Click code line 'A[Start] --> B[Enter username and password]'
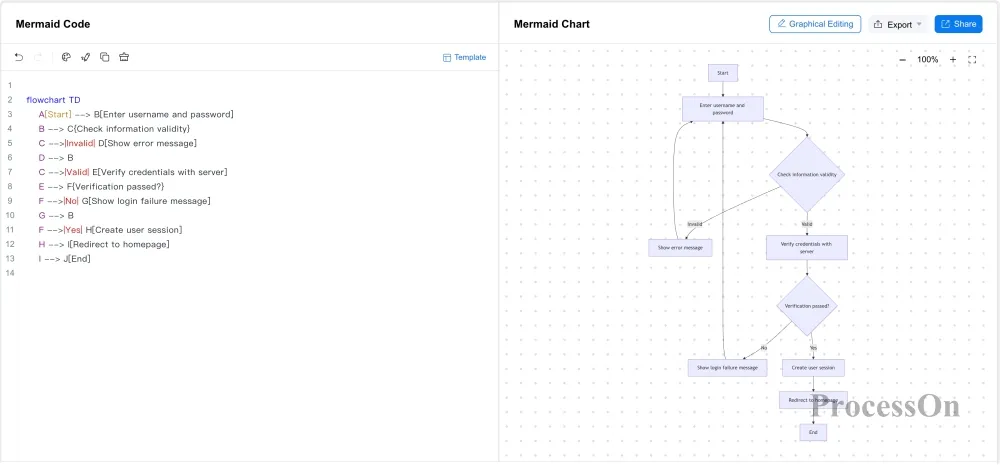The height and width of the screenshot is (465, 1000). click(x=136, y=115)
